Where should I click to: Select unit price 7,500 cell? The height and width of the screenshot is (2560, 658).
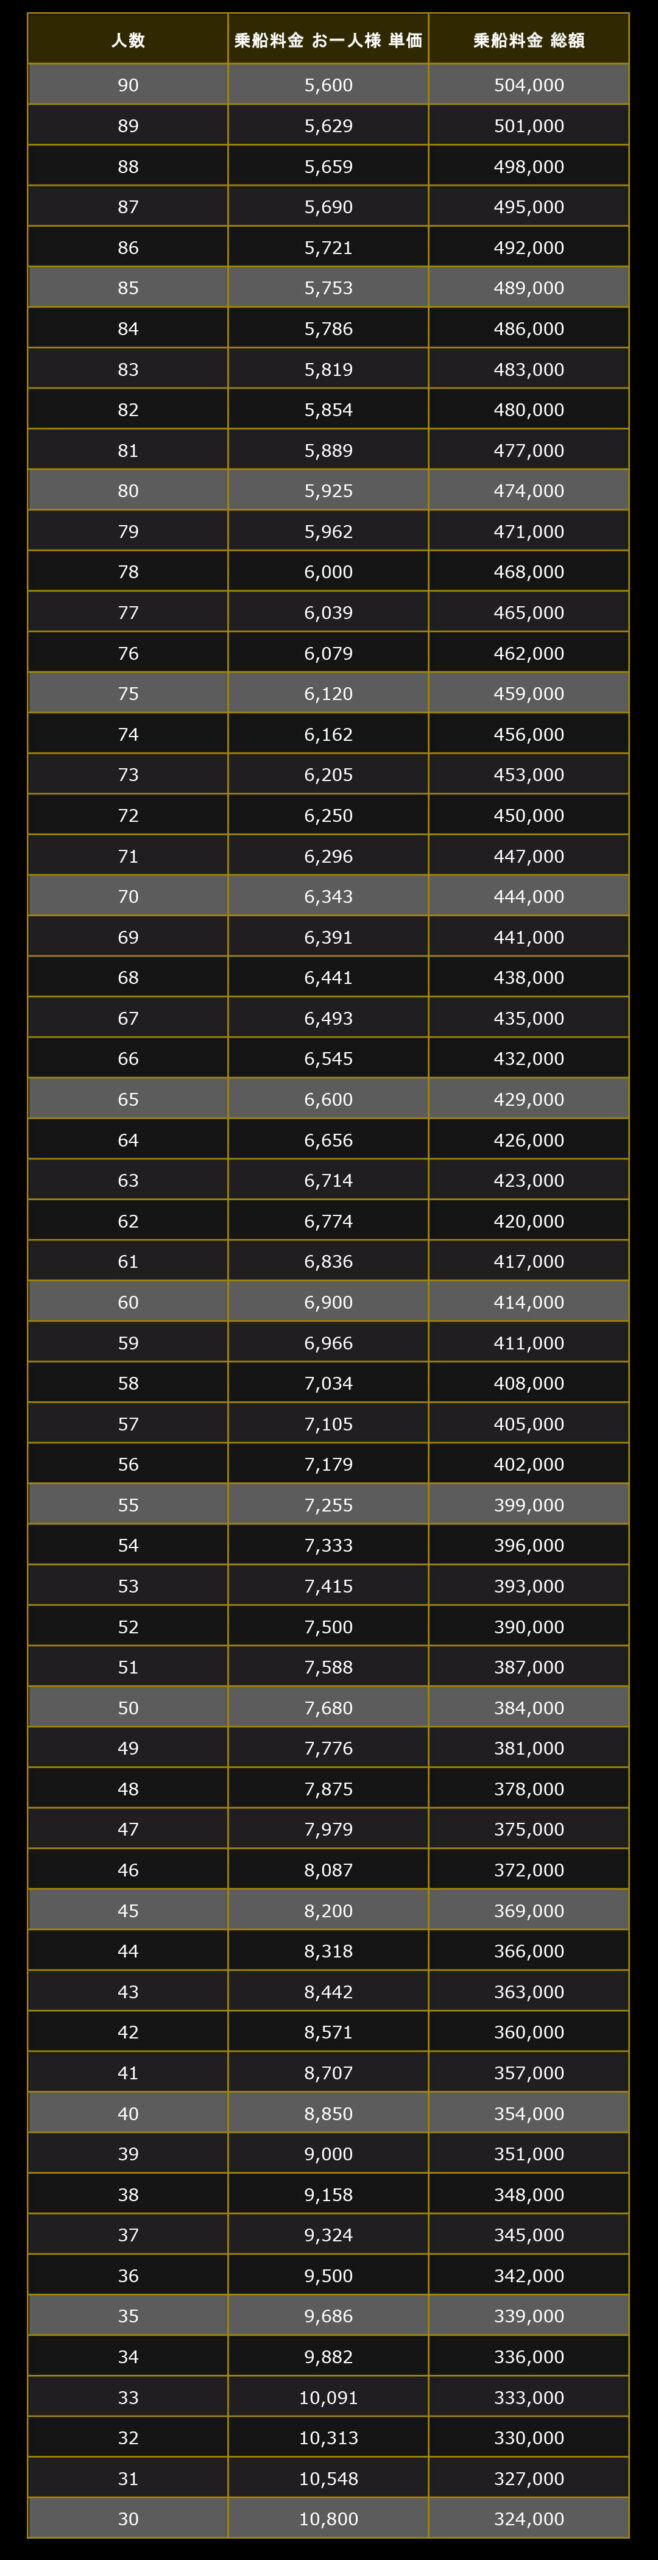pyautogui.click(x=328, y=1627)
